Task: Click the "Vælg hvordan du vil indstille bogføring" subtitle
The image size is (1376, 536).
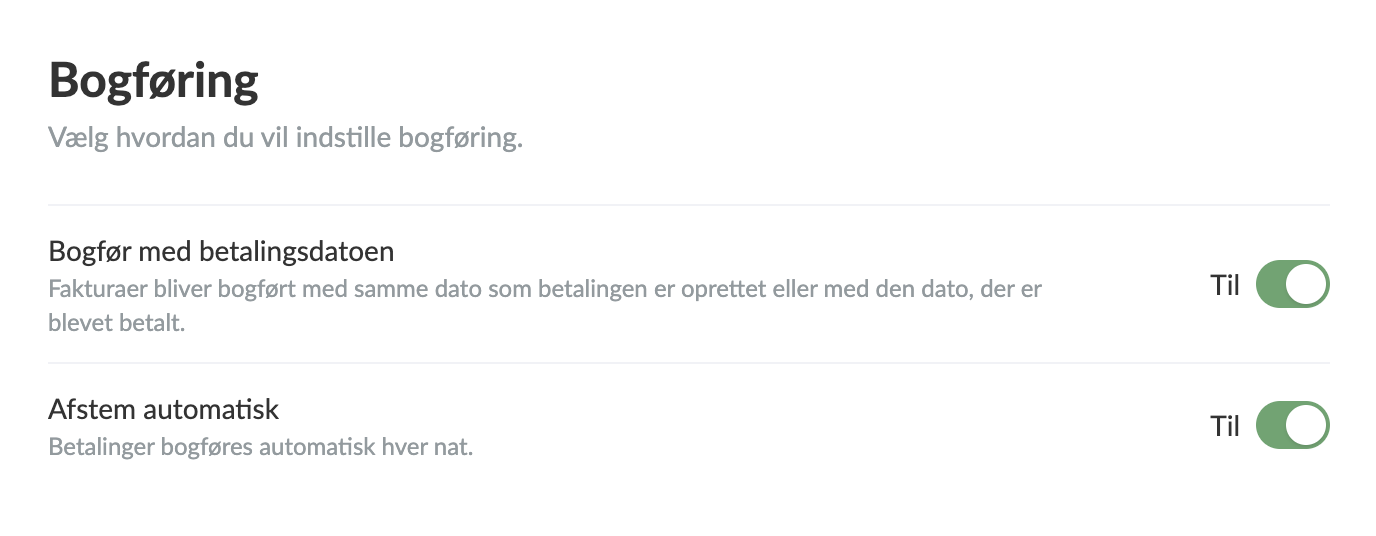Action: (x=286, y=138)
